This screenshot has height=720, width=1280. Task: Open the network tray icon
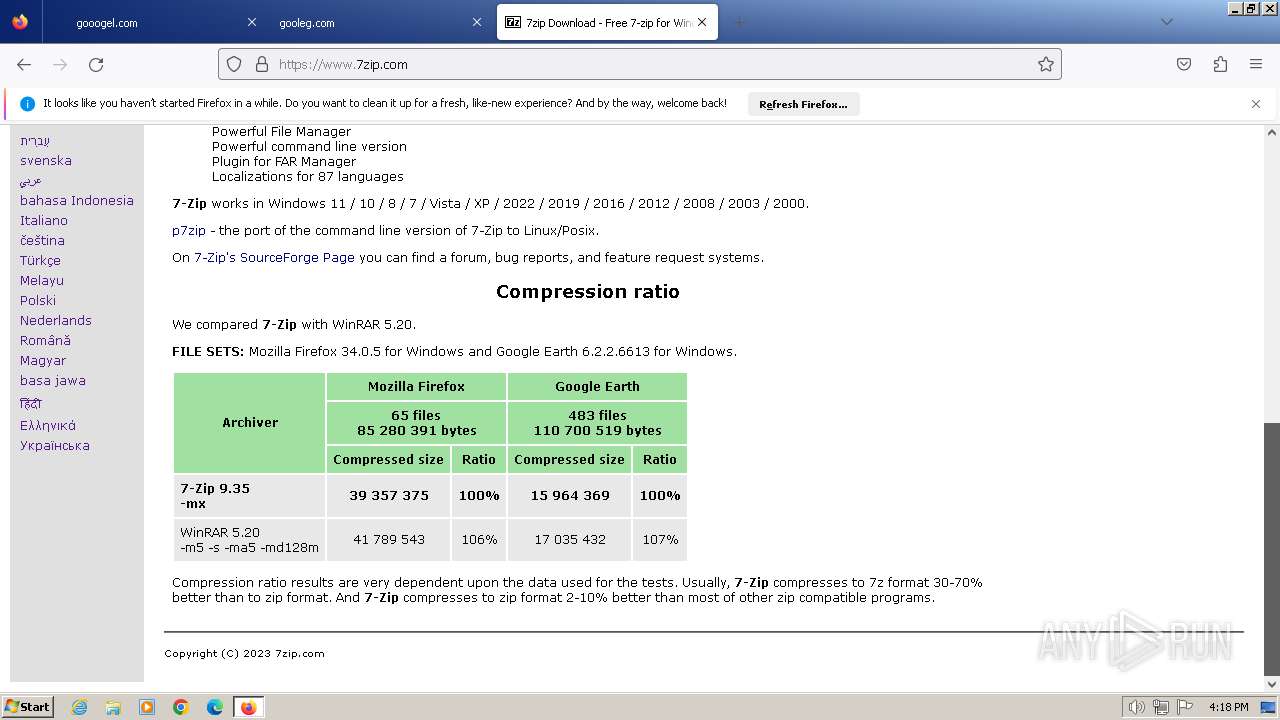1161,707
